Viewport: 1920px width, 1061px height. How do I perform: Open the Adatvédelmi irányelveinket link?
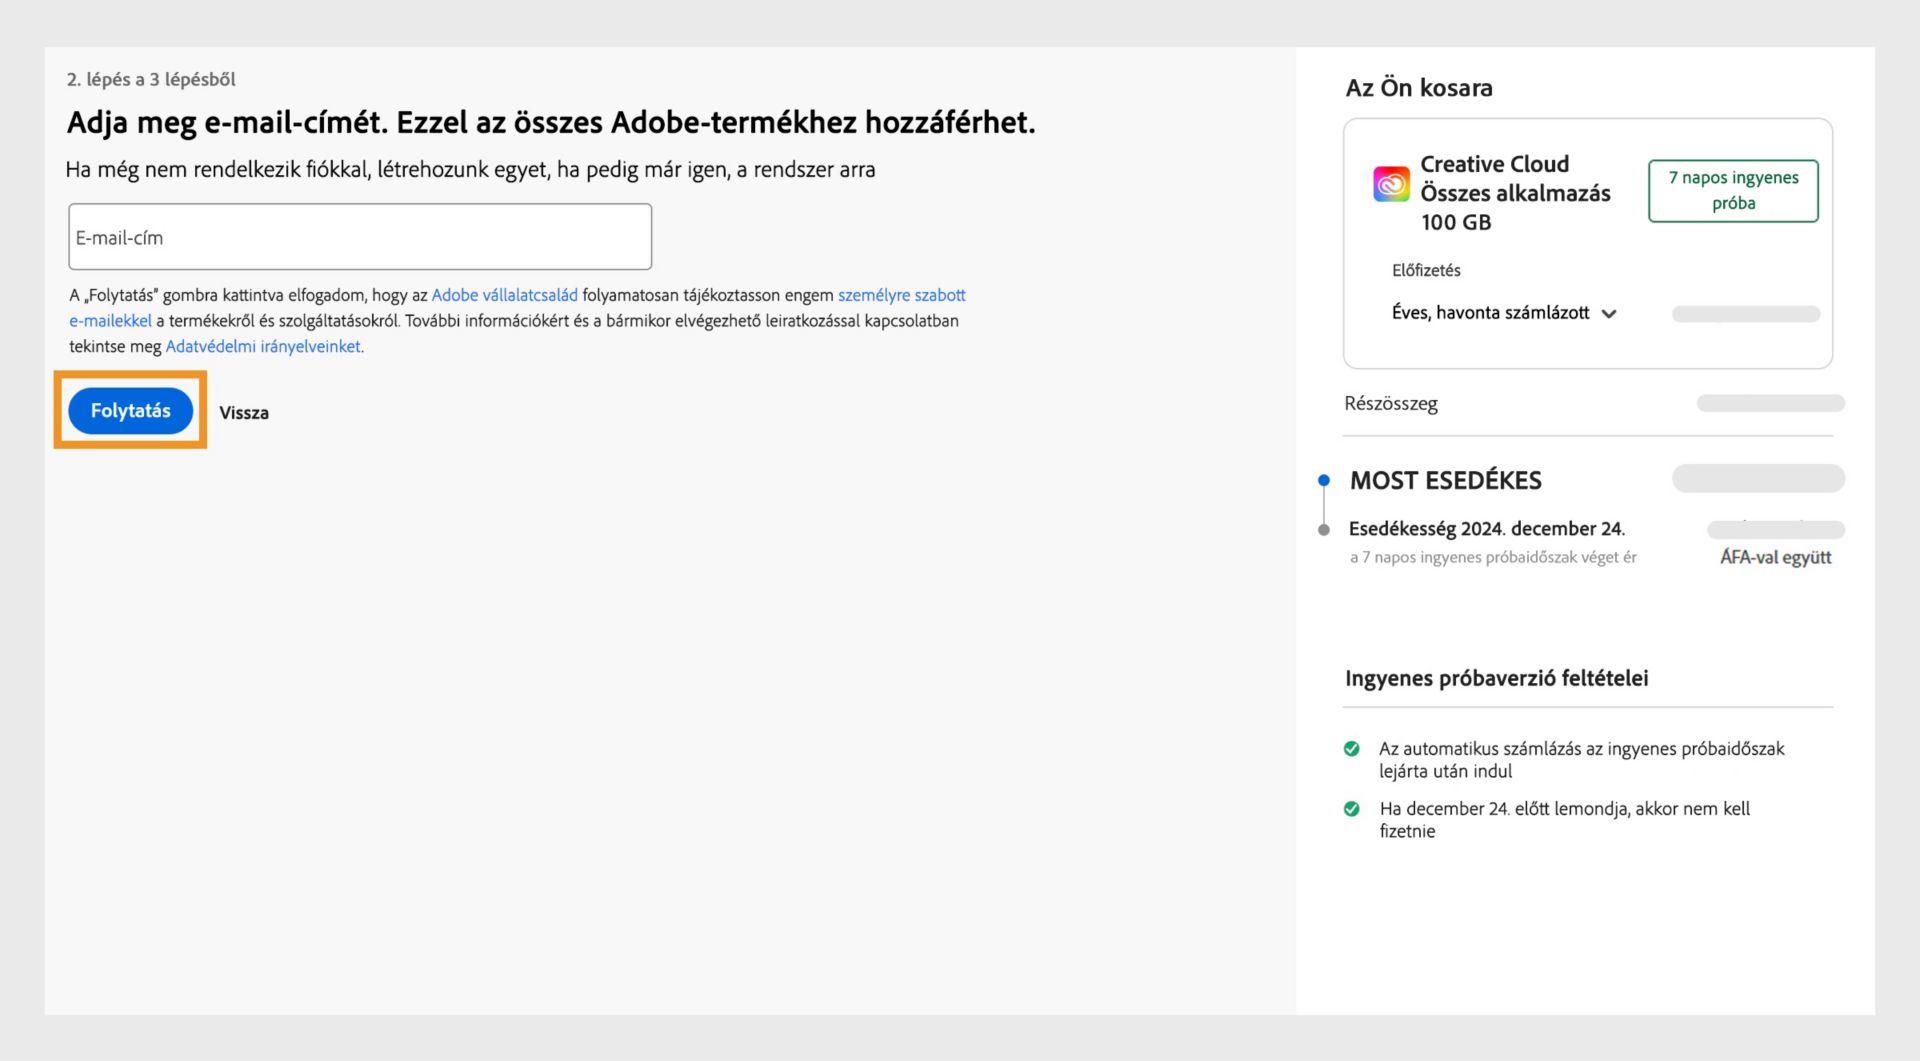click(x=263, y=346)
